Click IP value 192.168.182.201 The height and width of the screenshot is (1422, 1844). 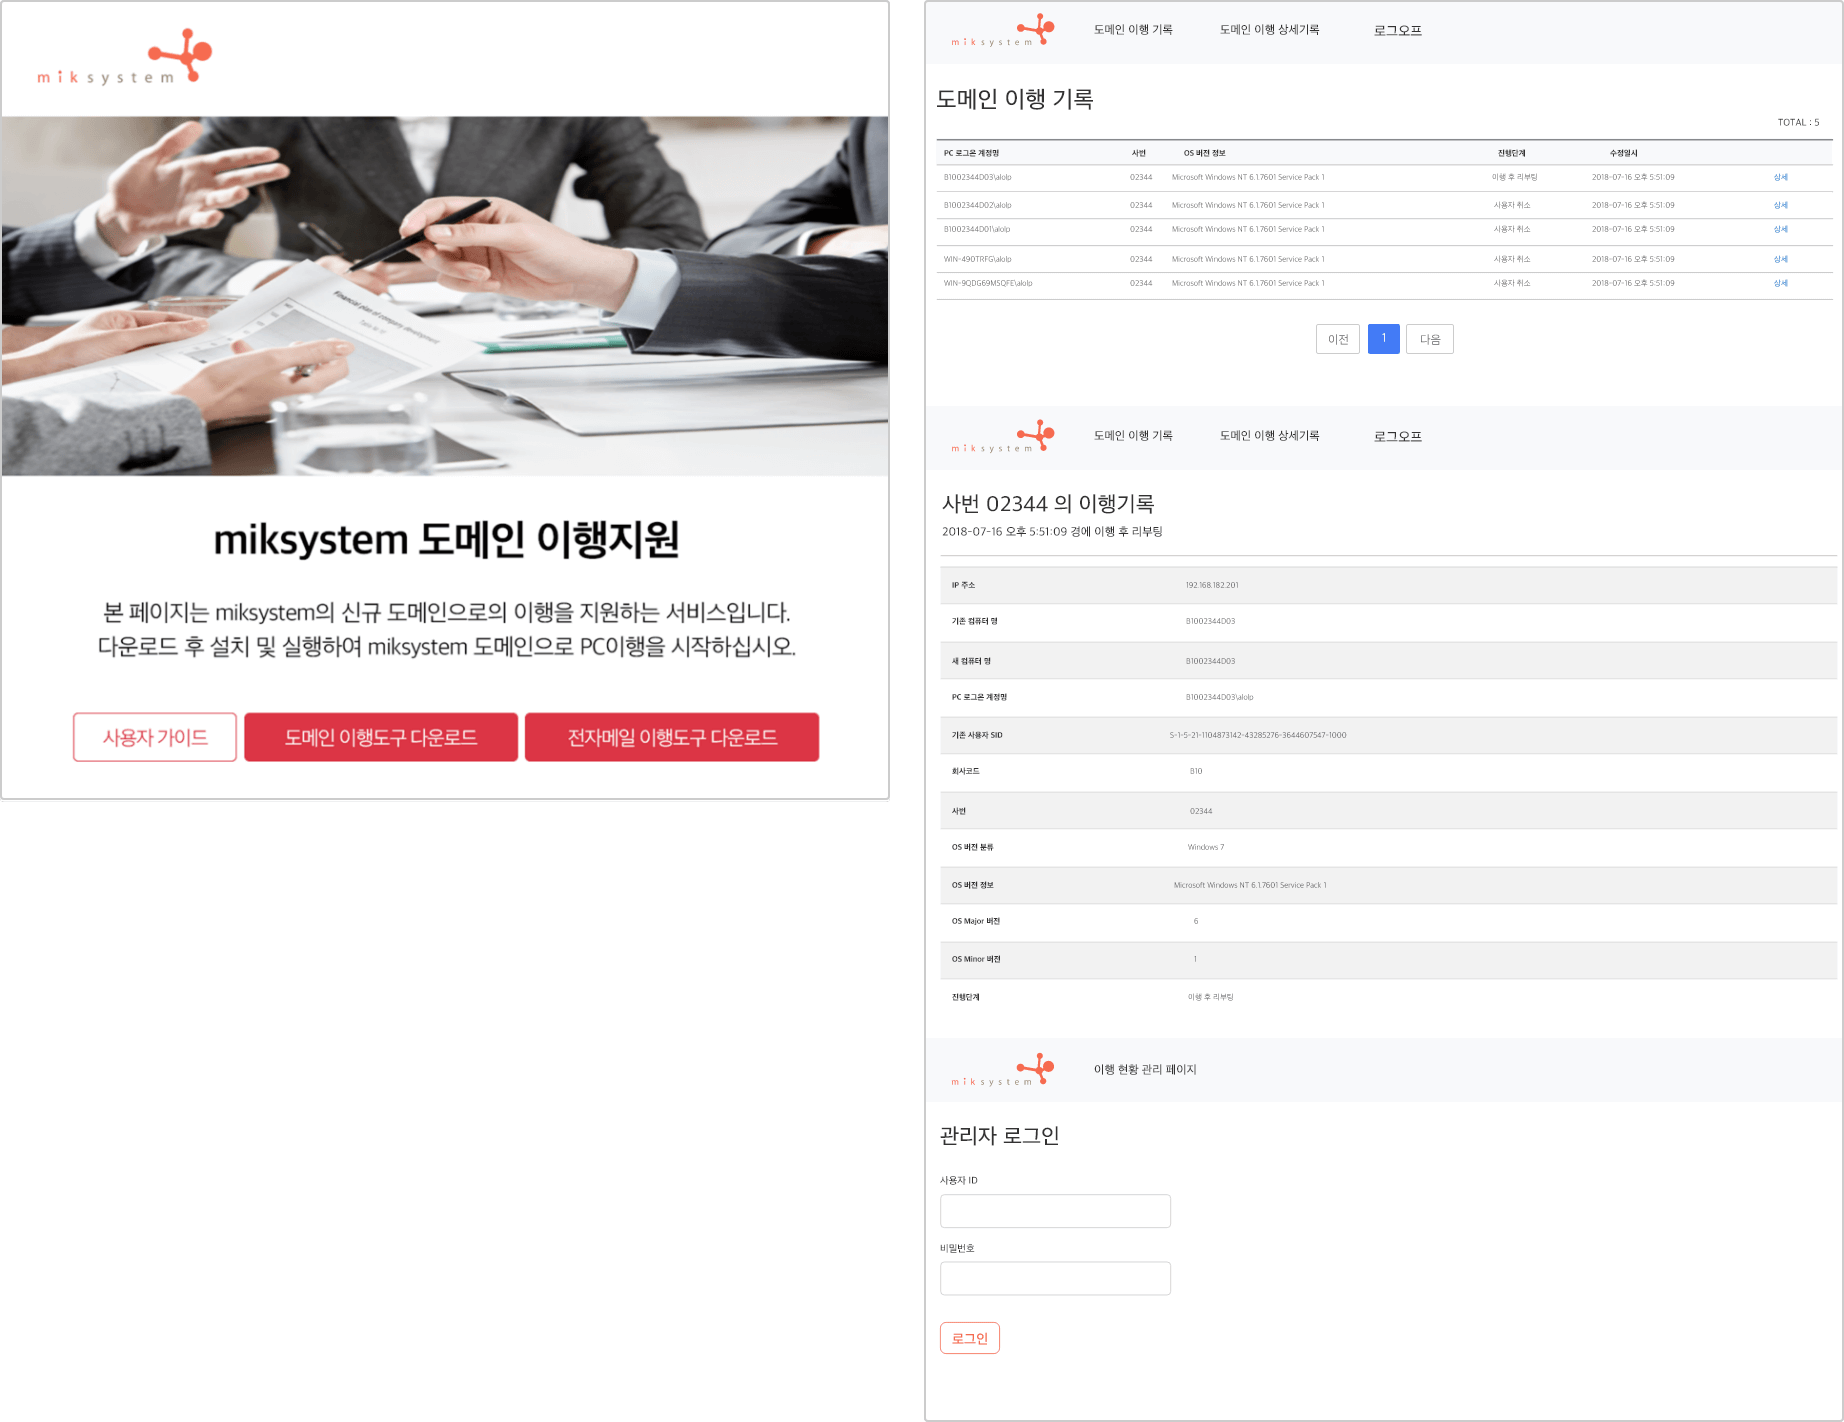[x=1211, y=586]
